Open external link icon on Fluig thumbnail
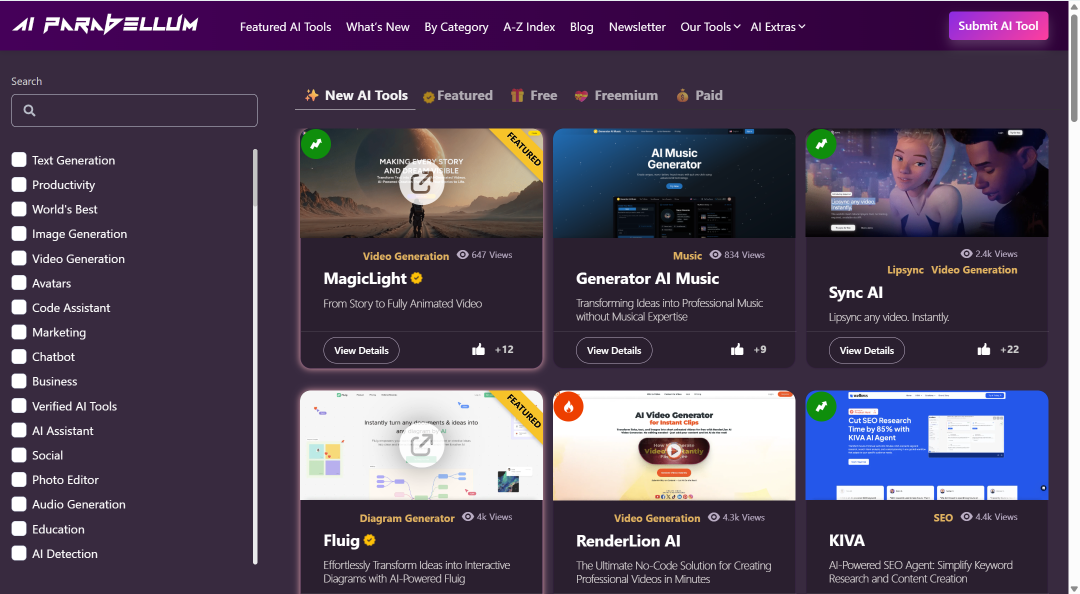The height and width of the screenshot is (594, 1080). (x=422, y=445)
